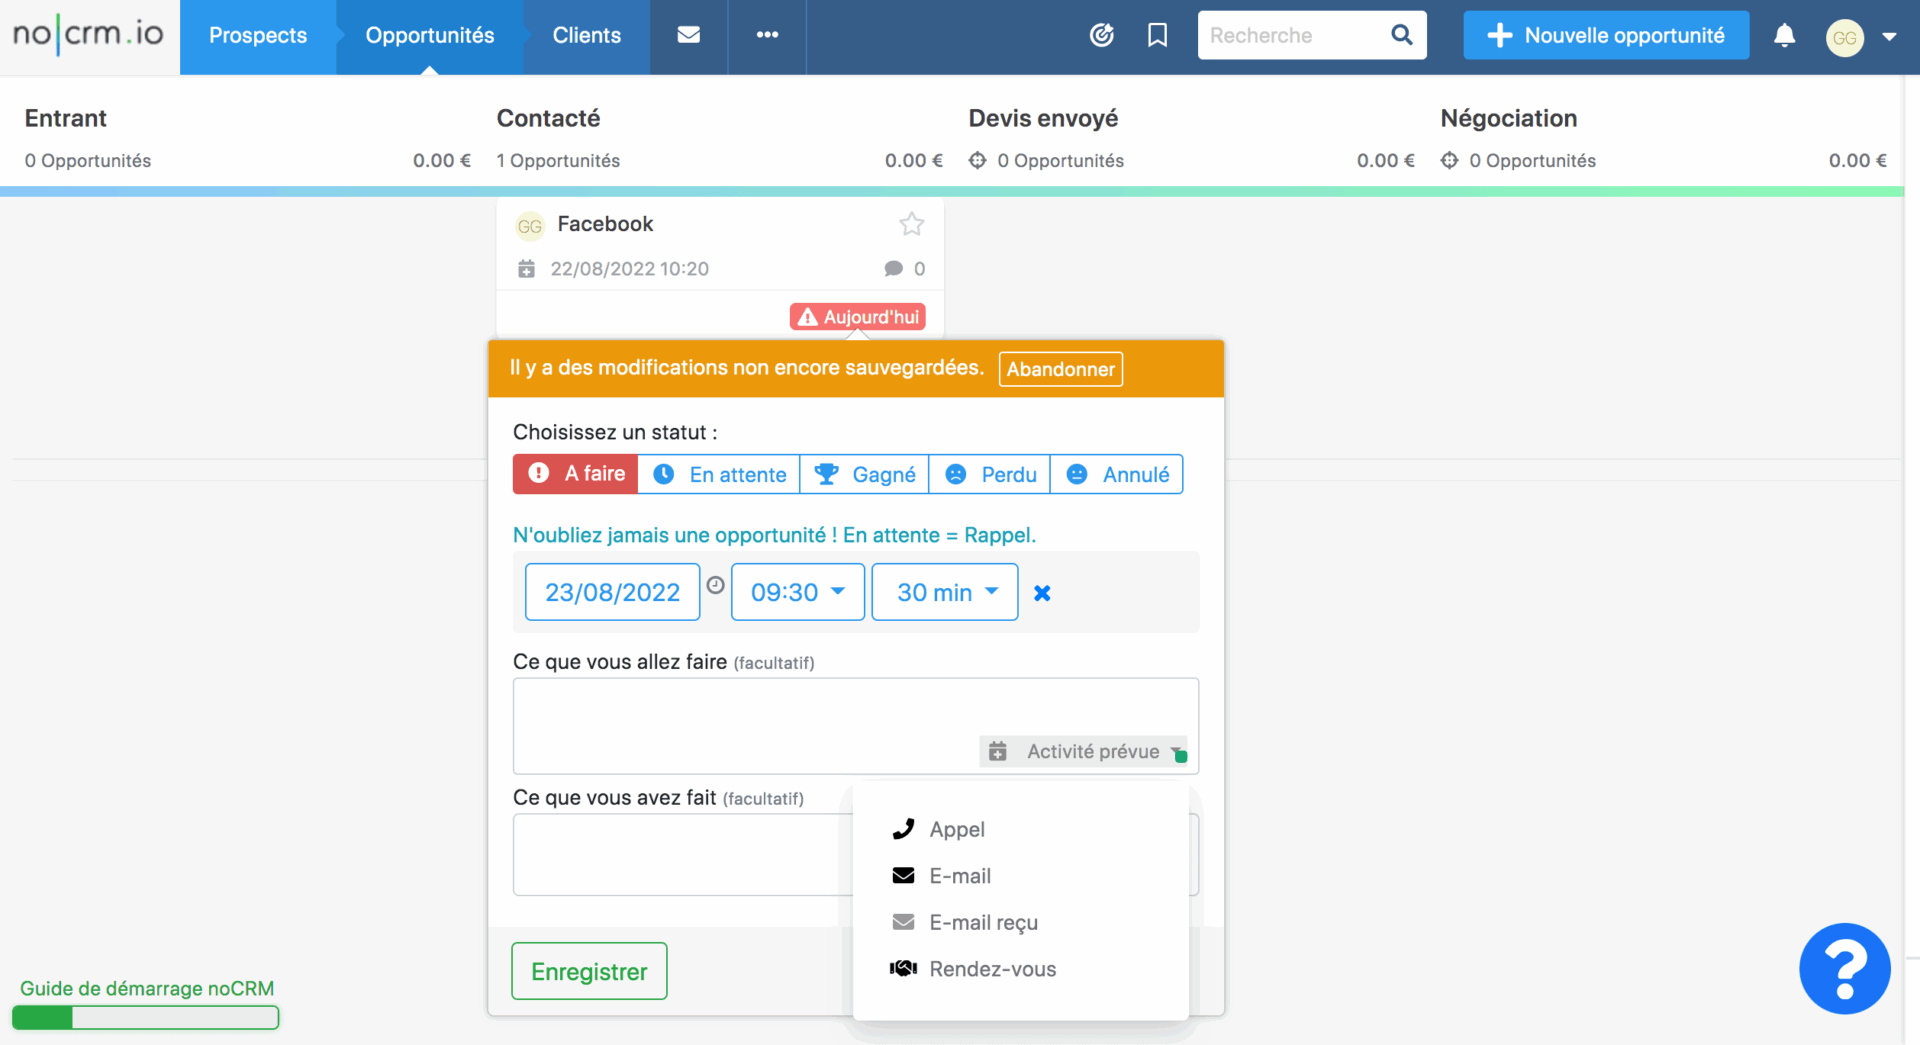
Task: Star the Facebook opportunity
Action: click(911, 224)
